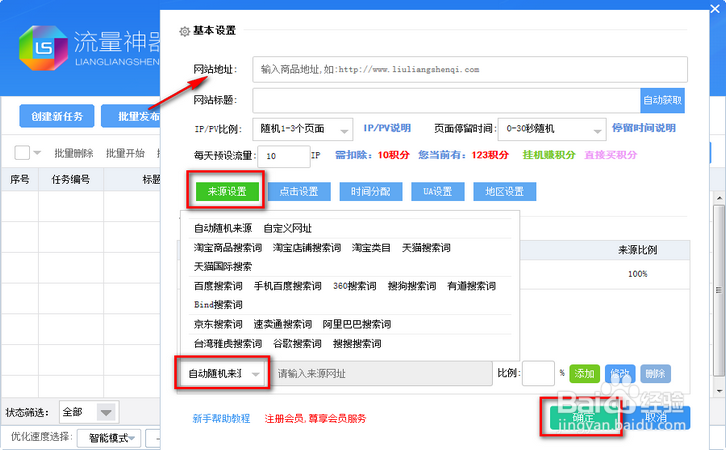
Task: Switch to the 时间分配 tab
Action: pos(370,191)
